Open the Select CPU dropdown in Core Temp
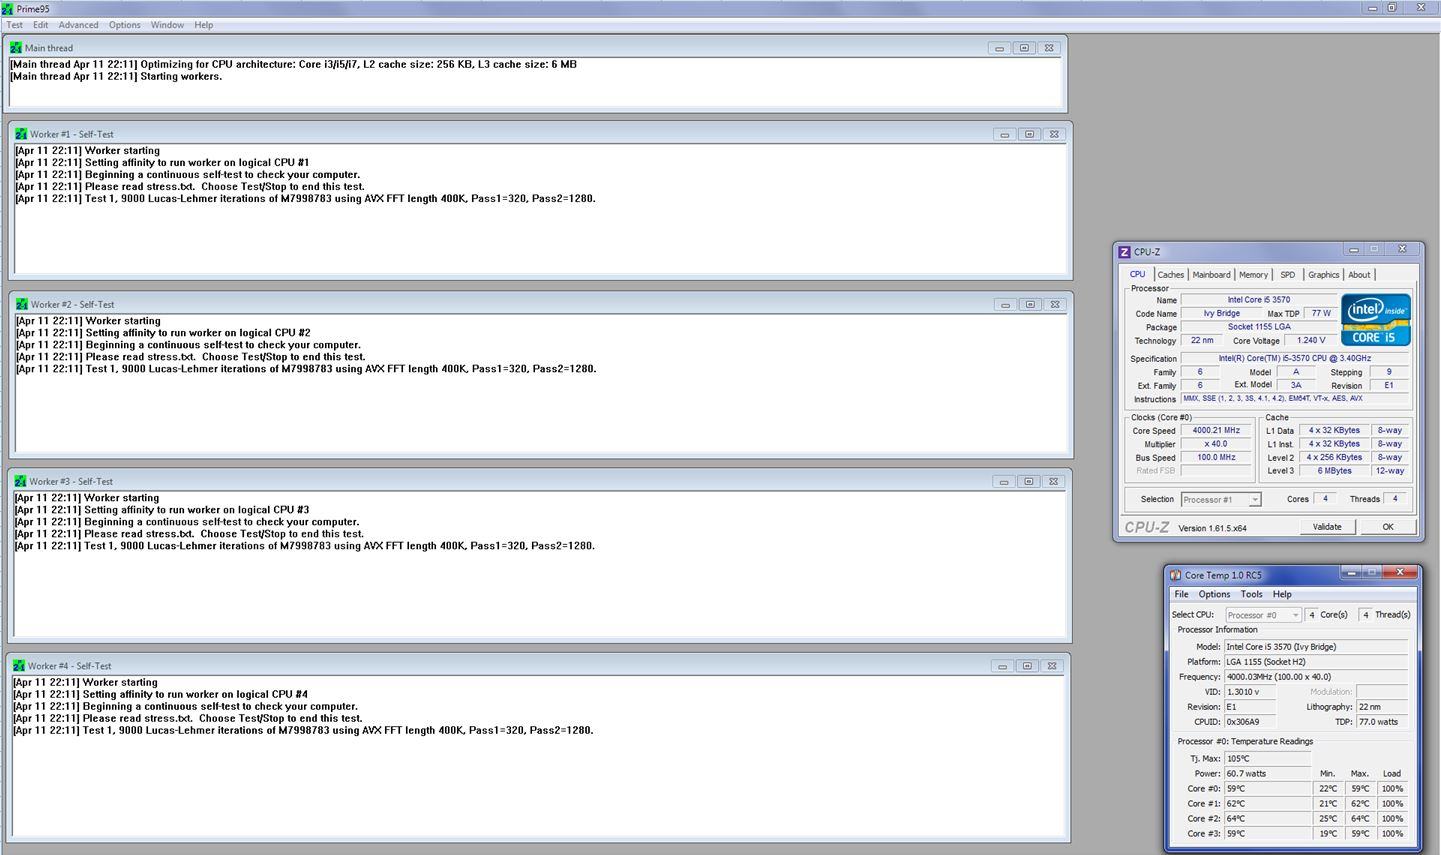 (x=1263, y=615)
